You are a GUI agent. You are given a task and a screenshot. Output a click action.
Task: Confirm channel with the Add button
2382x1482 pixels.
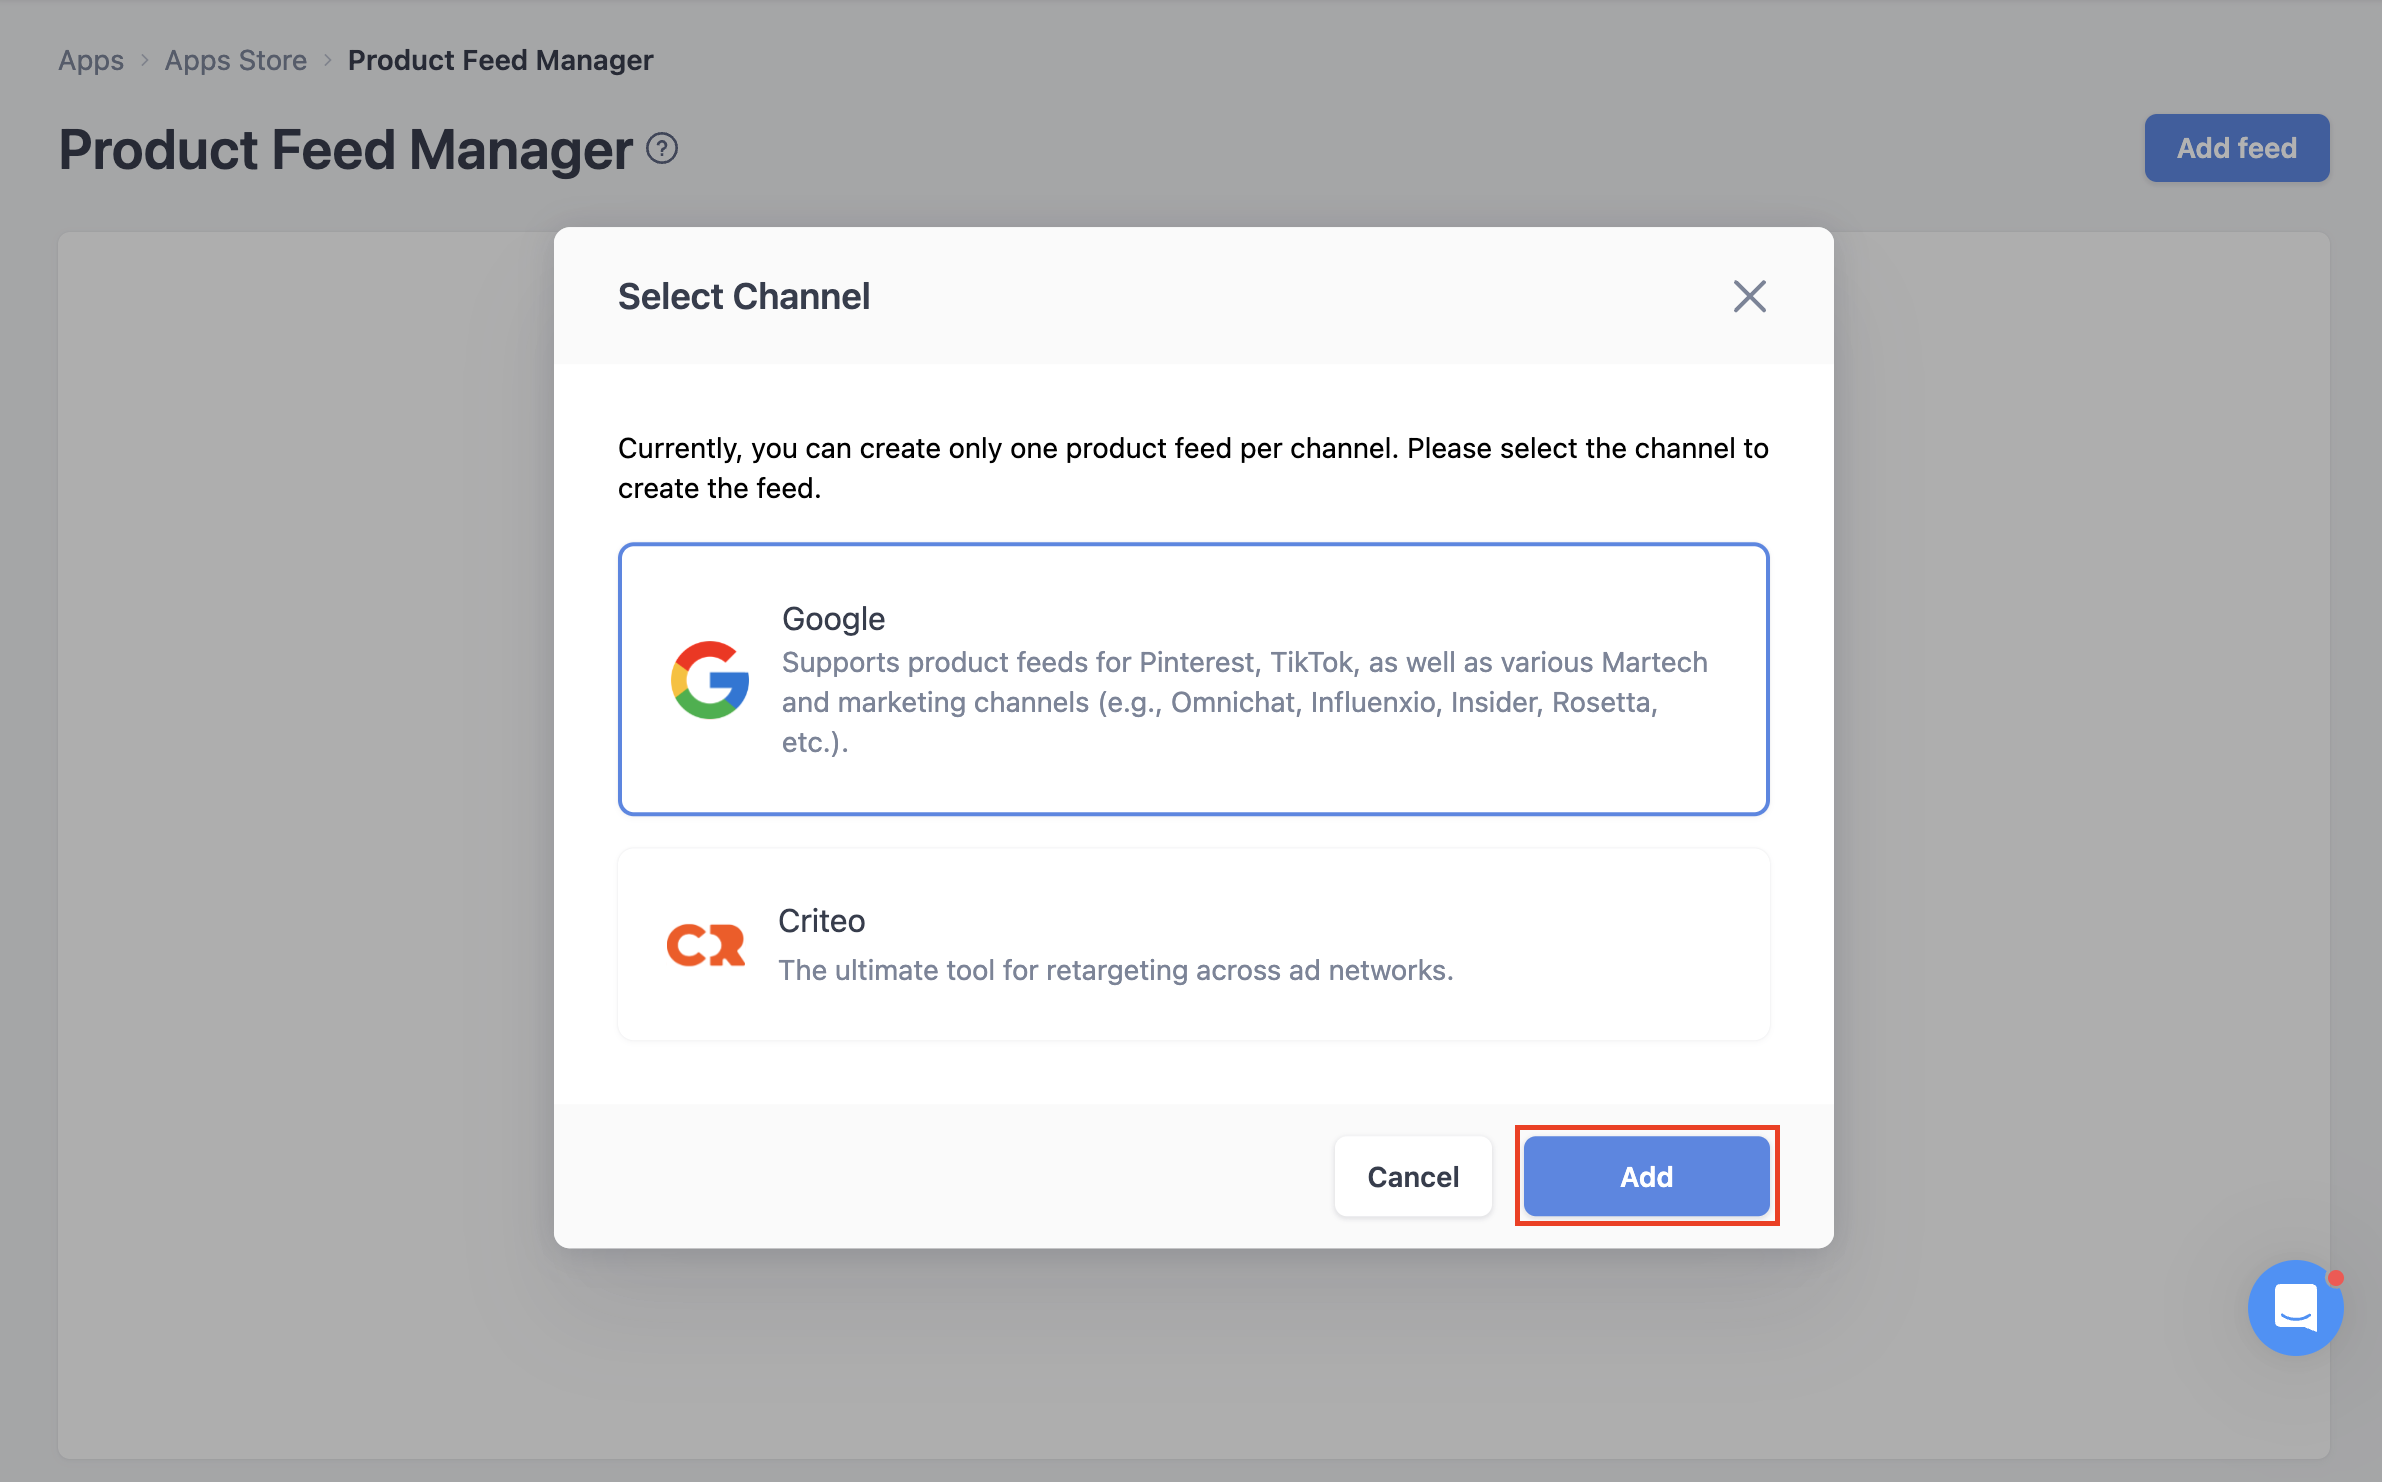pos(1646,1176)
